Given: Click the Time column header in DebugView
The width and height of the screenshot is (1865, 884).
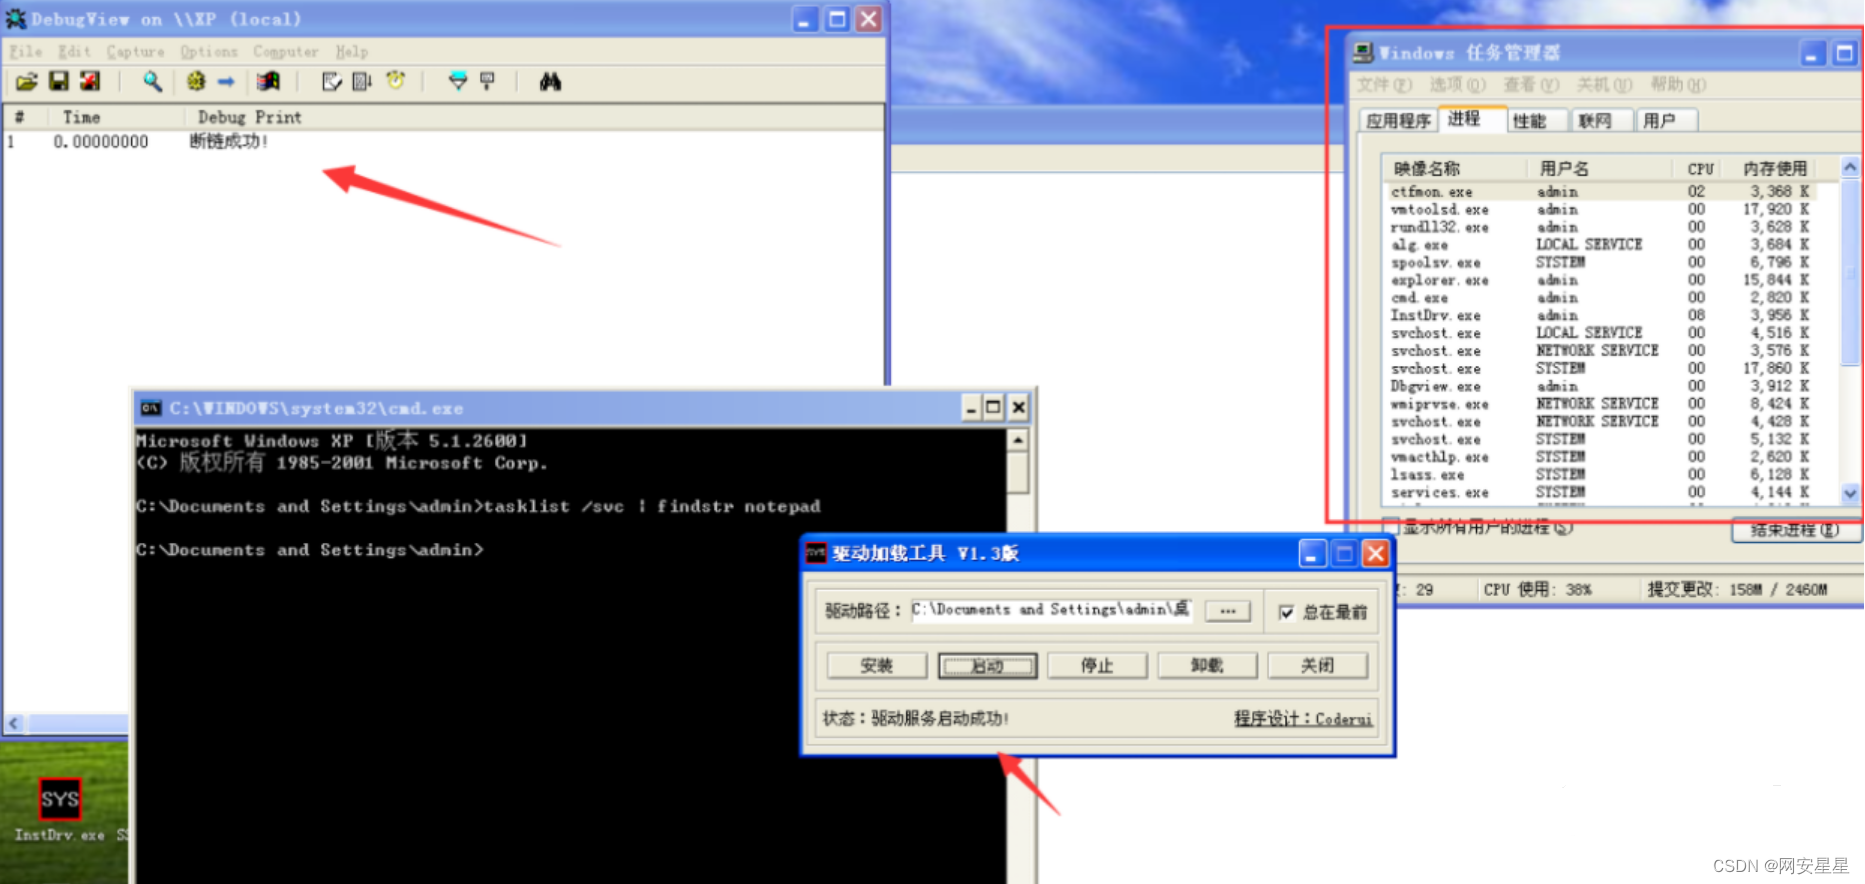Looking at the screenshot, I should 115,117.
